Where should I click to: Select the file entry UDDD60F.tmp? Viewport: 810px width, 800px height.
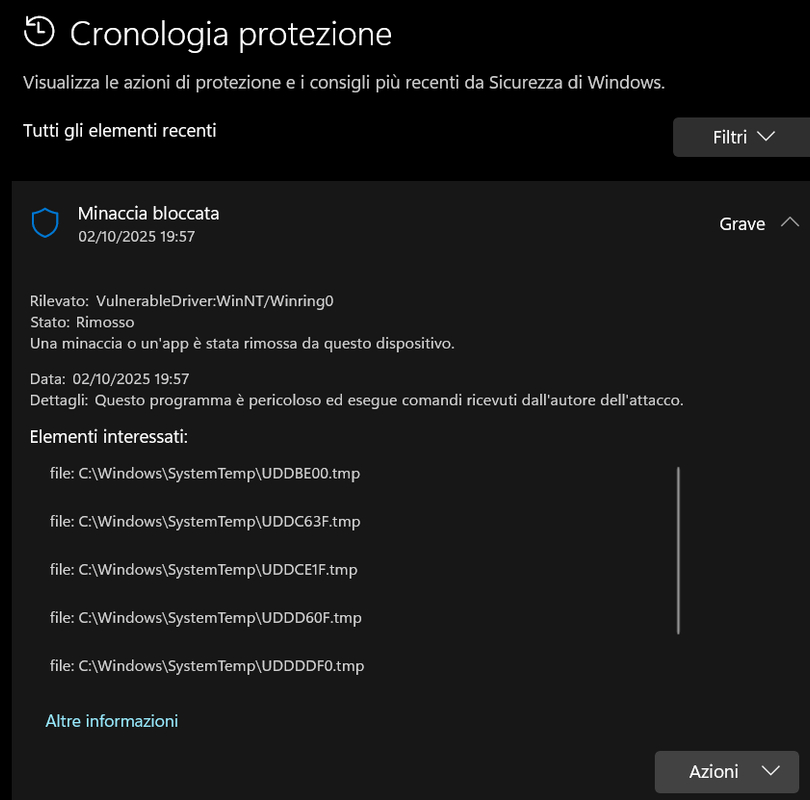206,617
